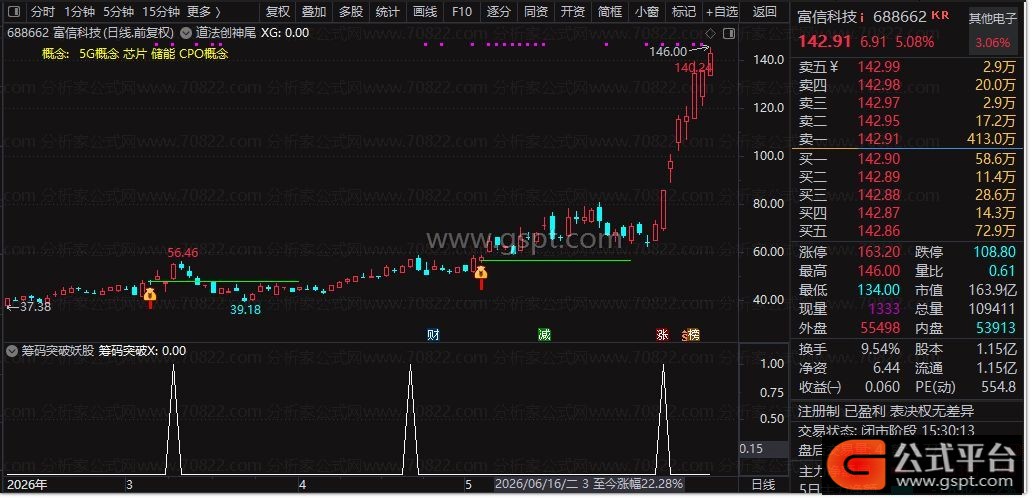This screenshot has height=498, width=1032.
Task: Click the 2026年 year label on time axis
Action: tap(27, 485)
